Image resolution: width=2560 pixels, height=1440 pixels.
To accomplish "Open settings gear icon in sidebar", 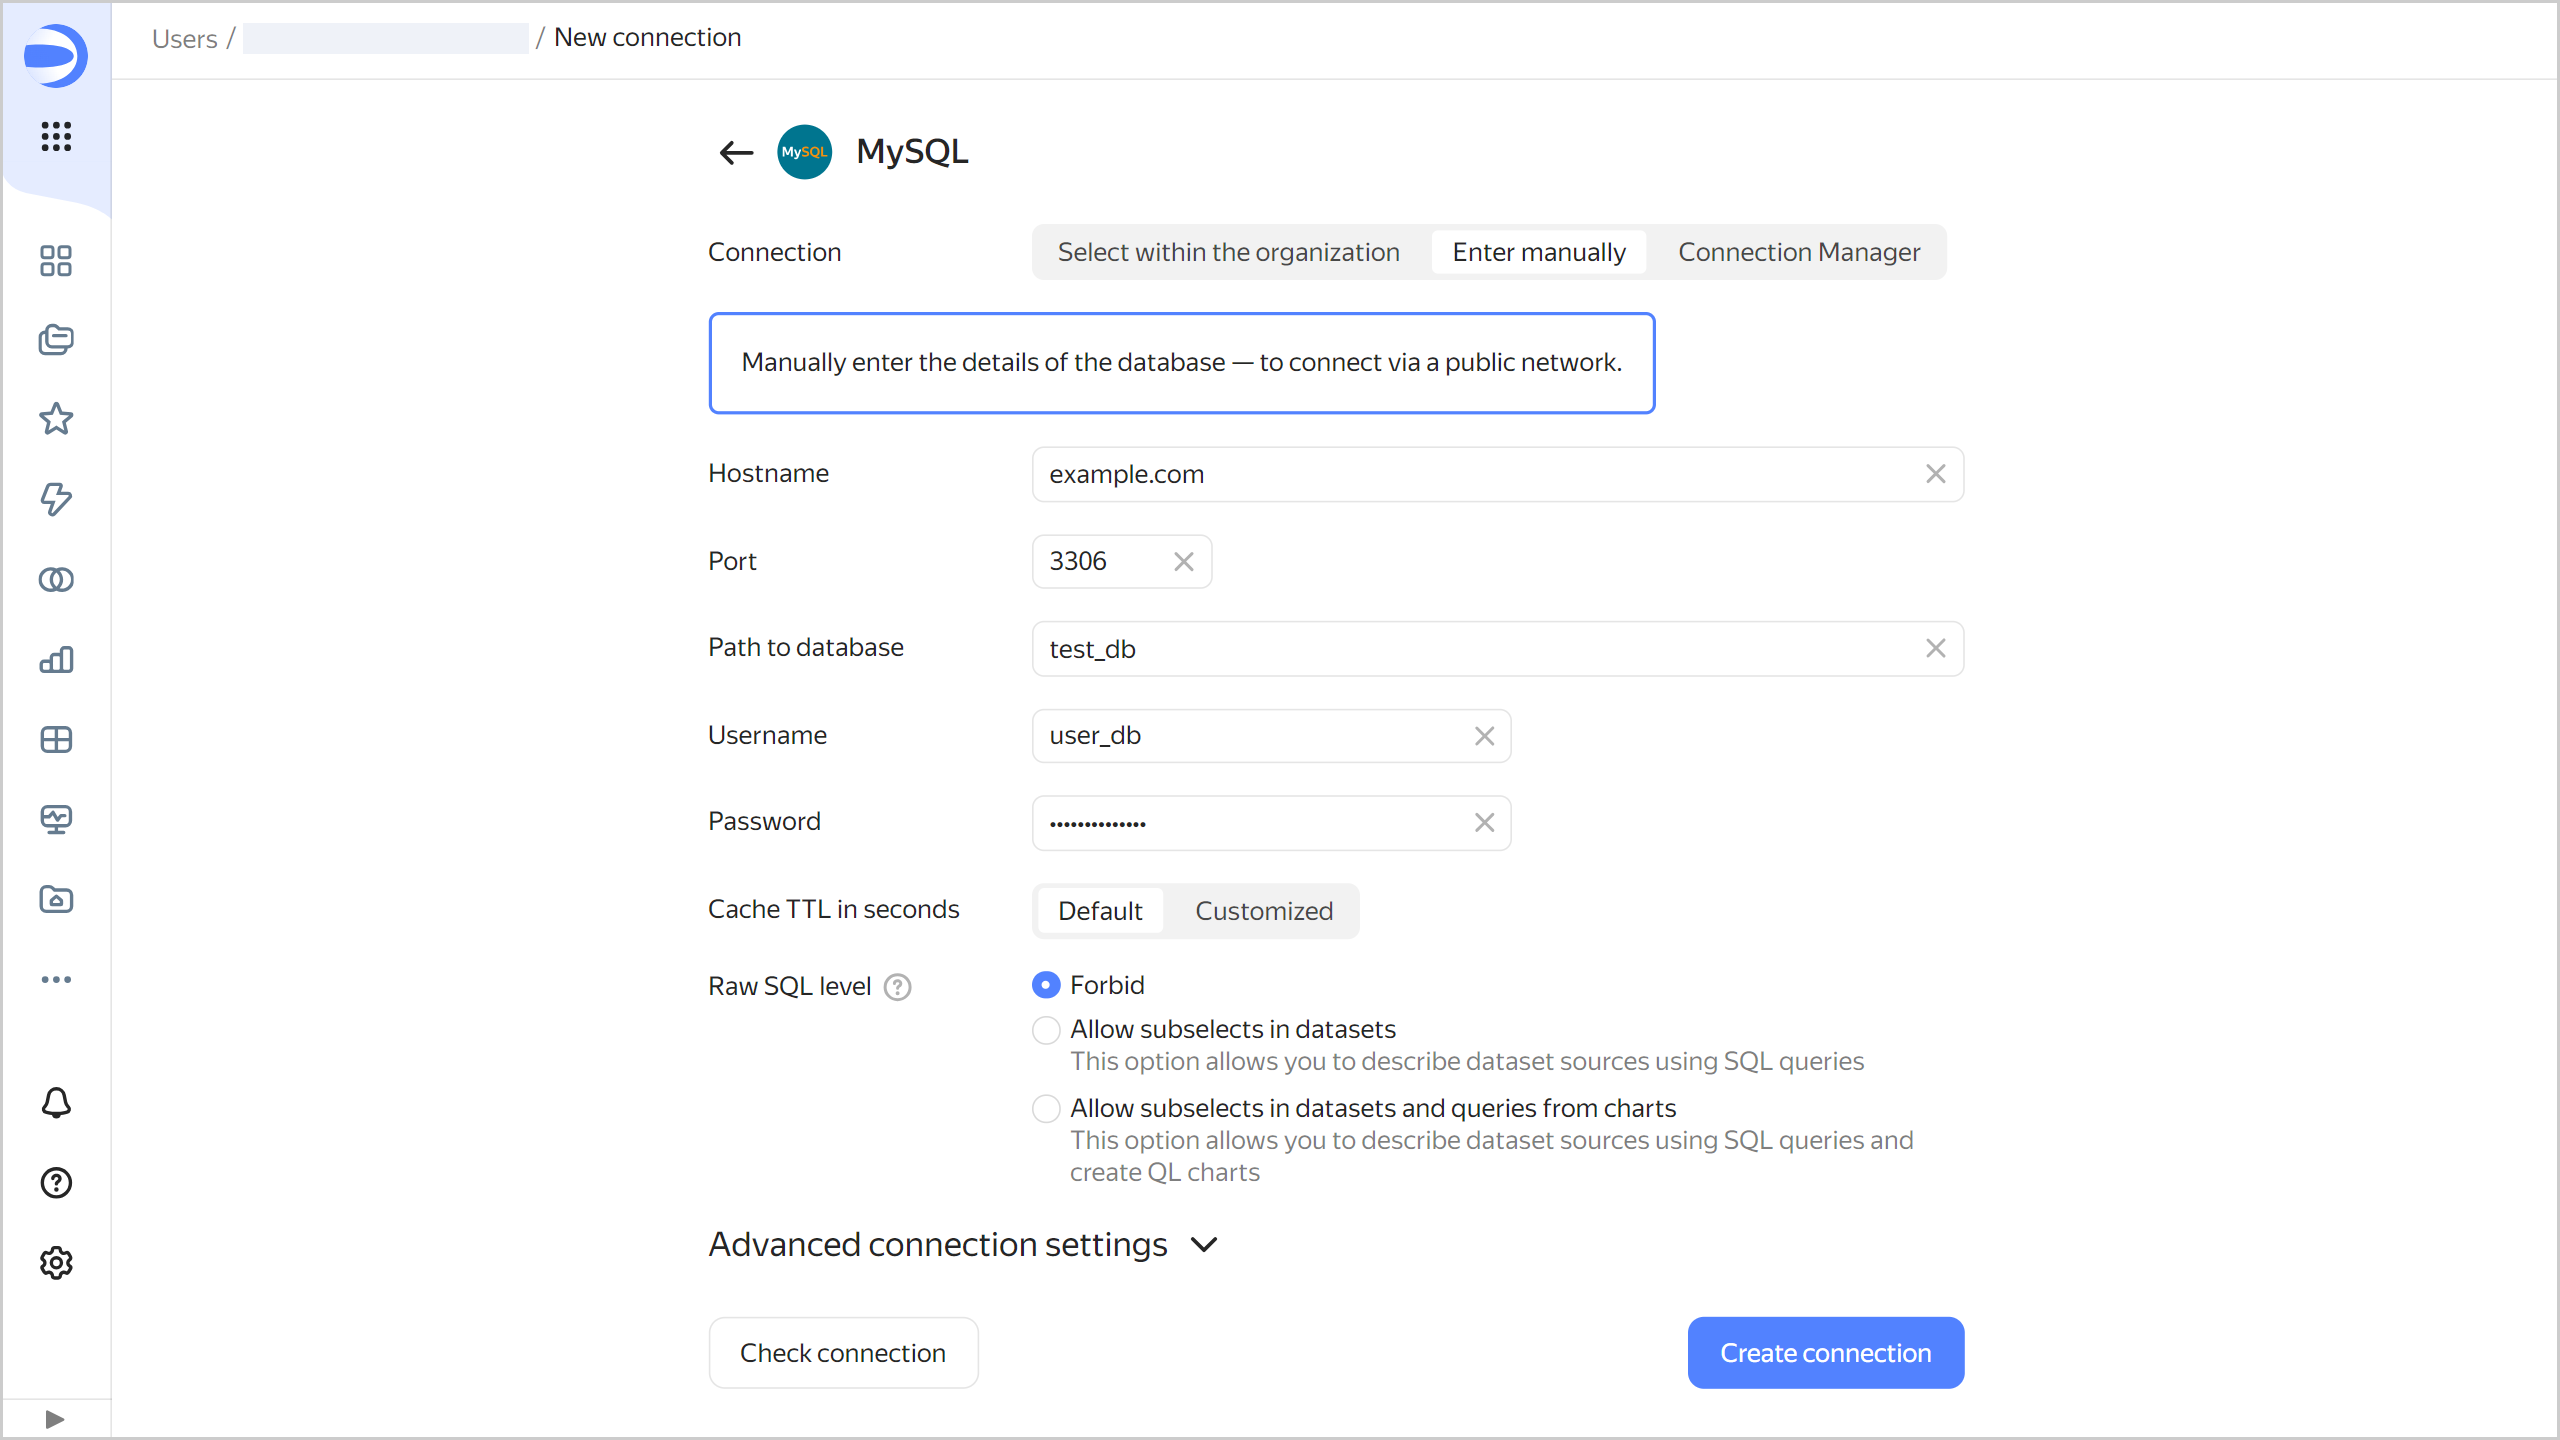I will pyautogui.click(x=56, y=1263).
